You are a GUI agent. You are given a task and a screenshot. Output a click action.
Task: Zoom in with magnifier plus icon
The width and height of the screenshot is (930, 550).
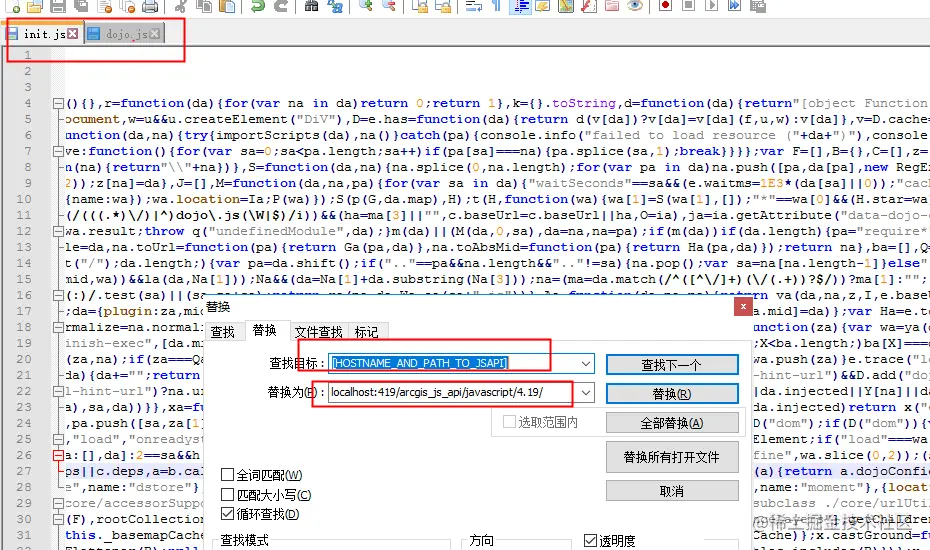[366, 6]
